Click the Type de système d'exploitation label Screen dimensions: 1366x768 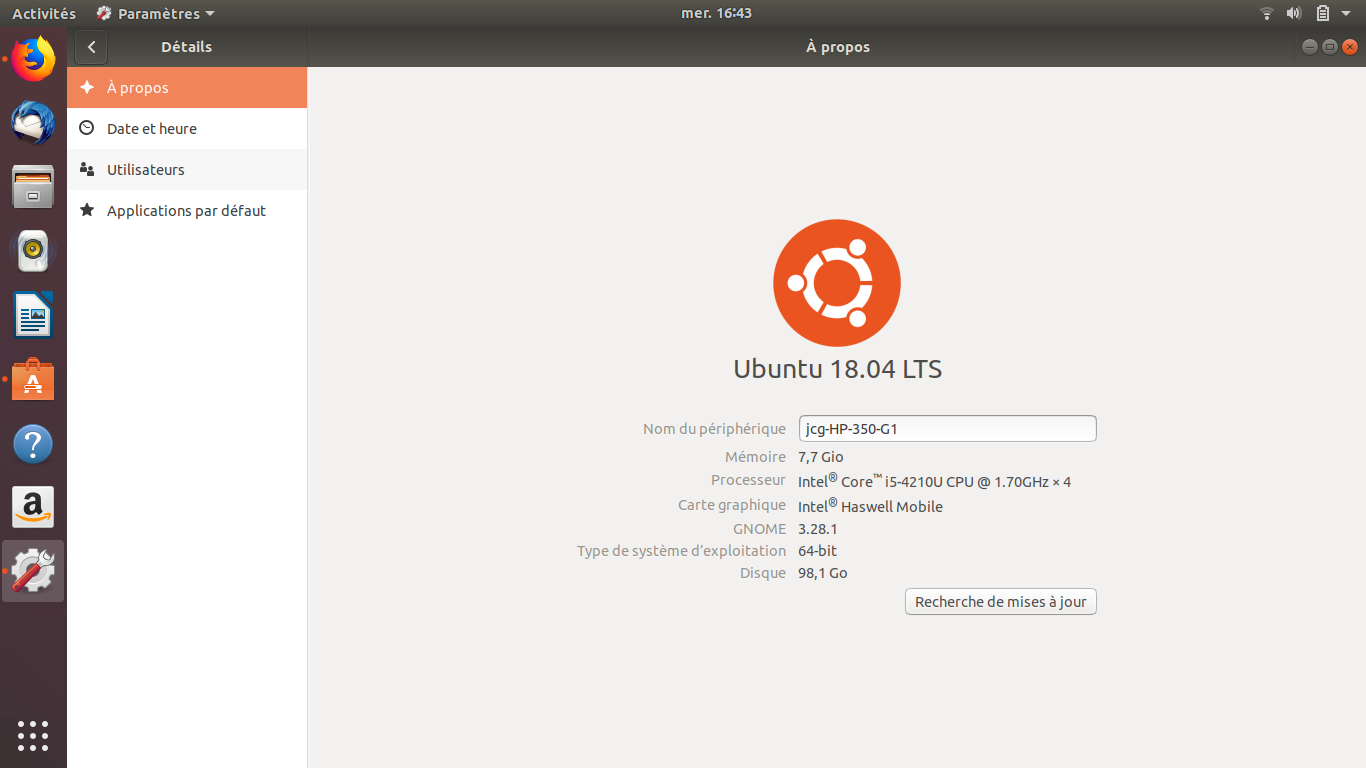point(681,551)
